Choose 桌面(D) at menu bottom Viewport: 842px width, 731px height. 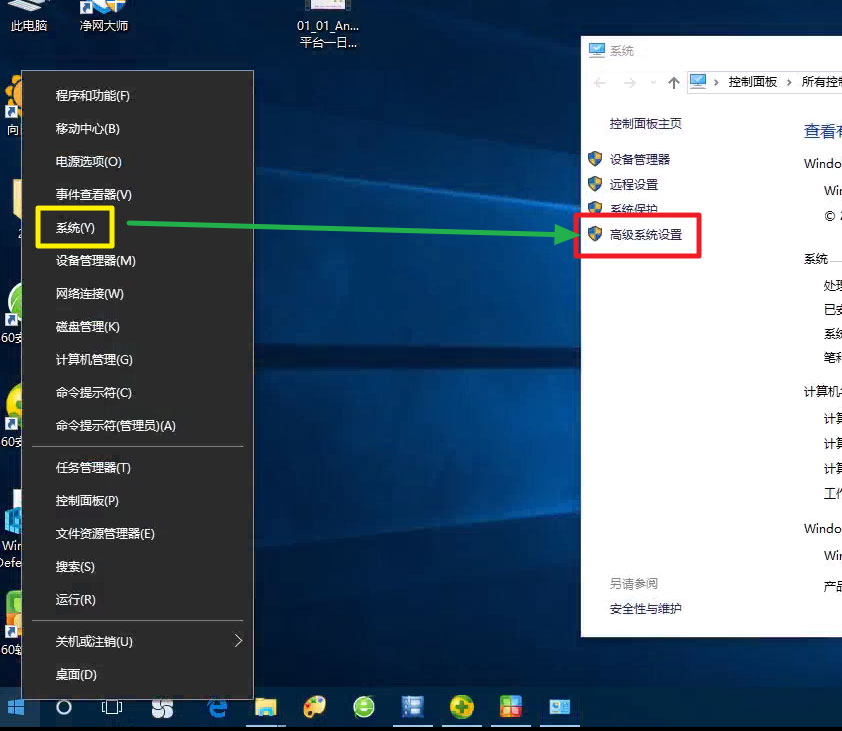click(x=76, y=675)
